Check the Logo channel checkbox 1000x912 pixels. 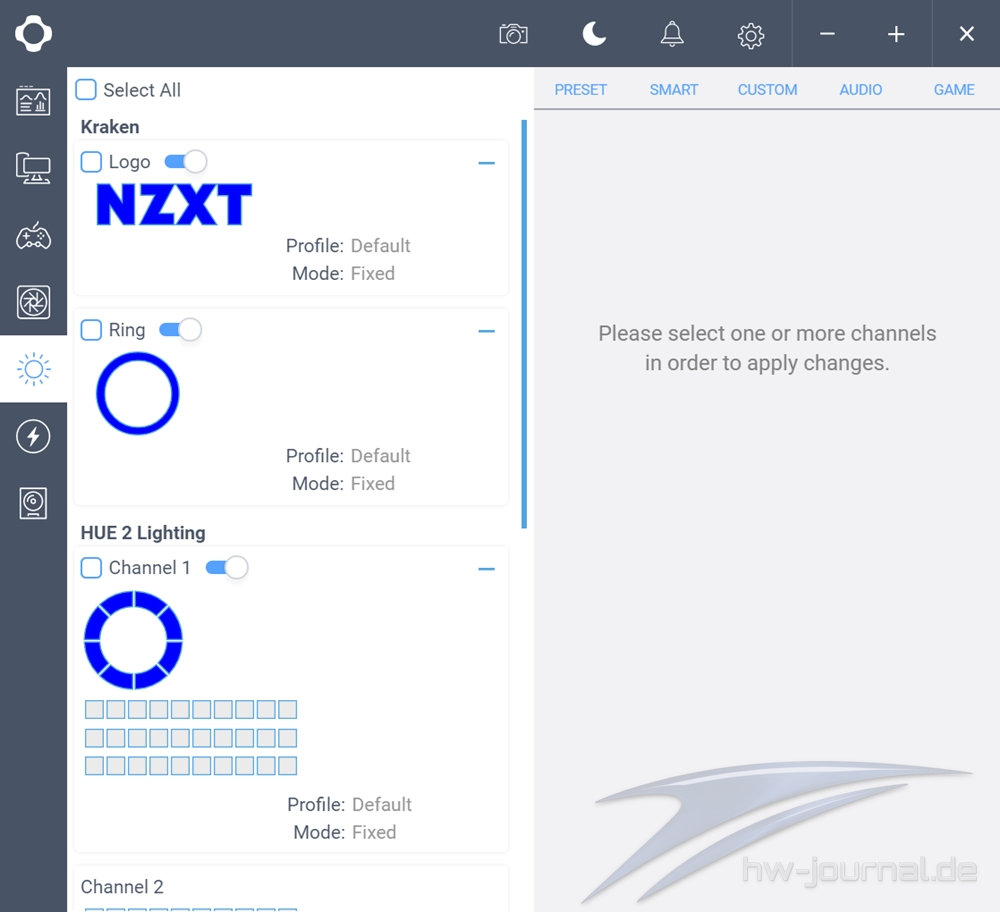91,162
